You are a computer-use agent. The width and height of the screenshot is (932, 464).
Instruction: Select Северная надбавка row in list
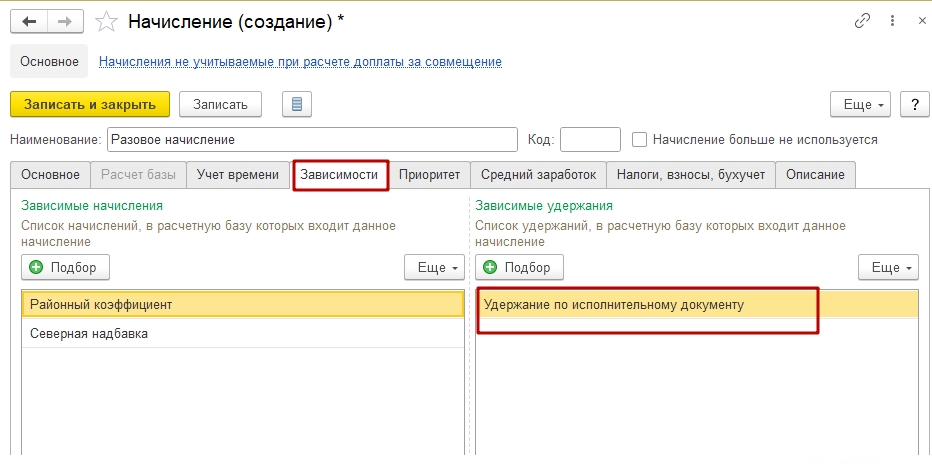tap(243, 334)
